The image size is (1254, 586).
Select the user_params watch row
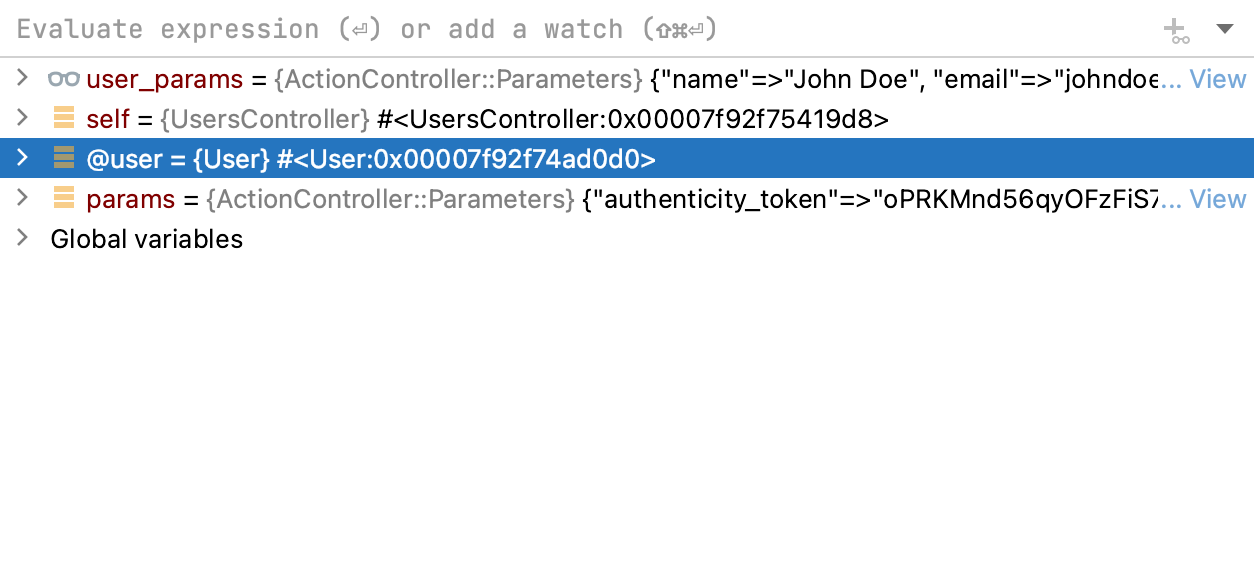[x=600, y=78]
